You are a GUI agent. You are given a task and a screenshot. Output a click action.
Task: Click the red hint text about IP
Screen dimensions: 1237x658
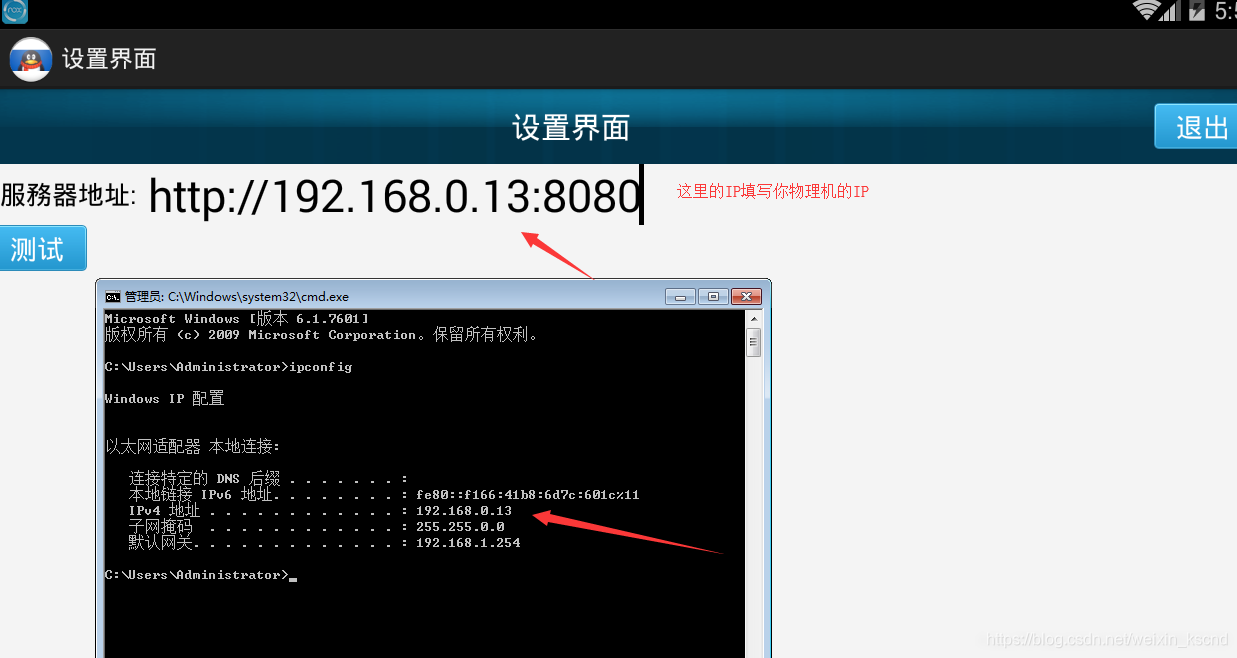(x=772, y=191)
